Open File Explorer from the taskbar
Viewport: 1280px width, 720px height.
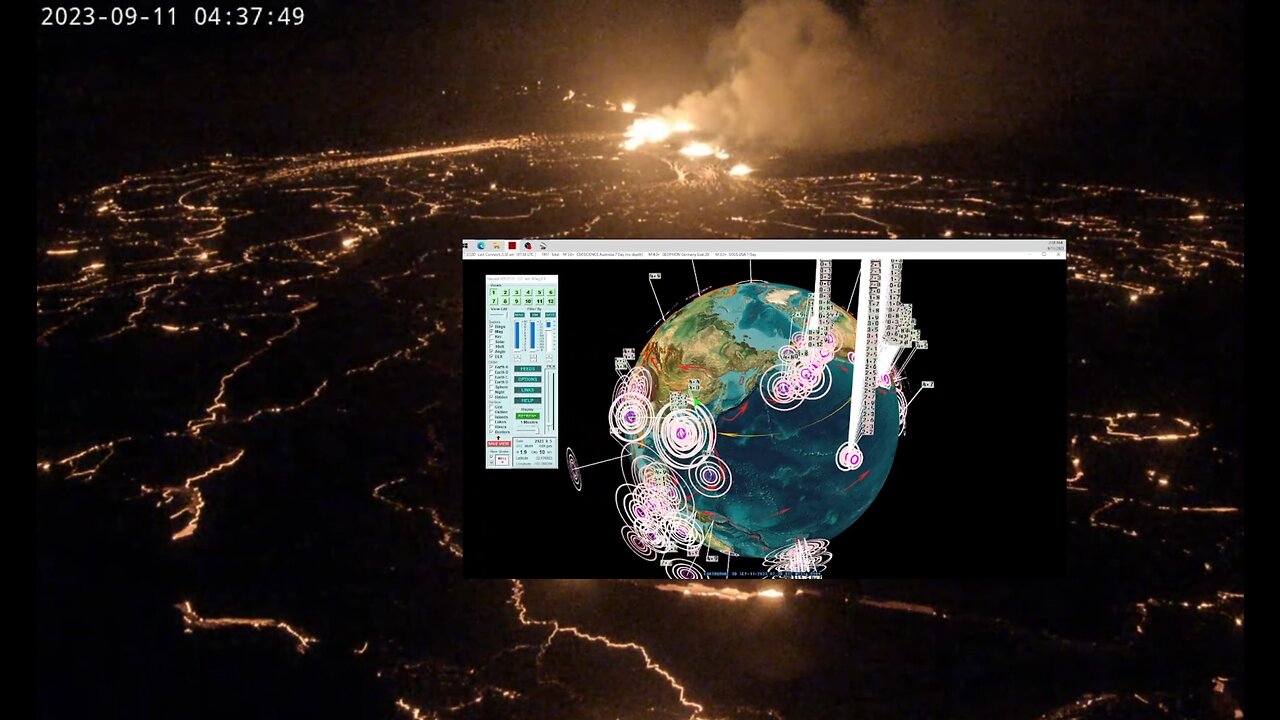(x=497, y=245)
